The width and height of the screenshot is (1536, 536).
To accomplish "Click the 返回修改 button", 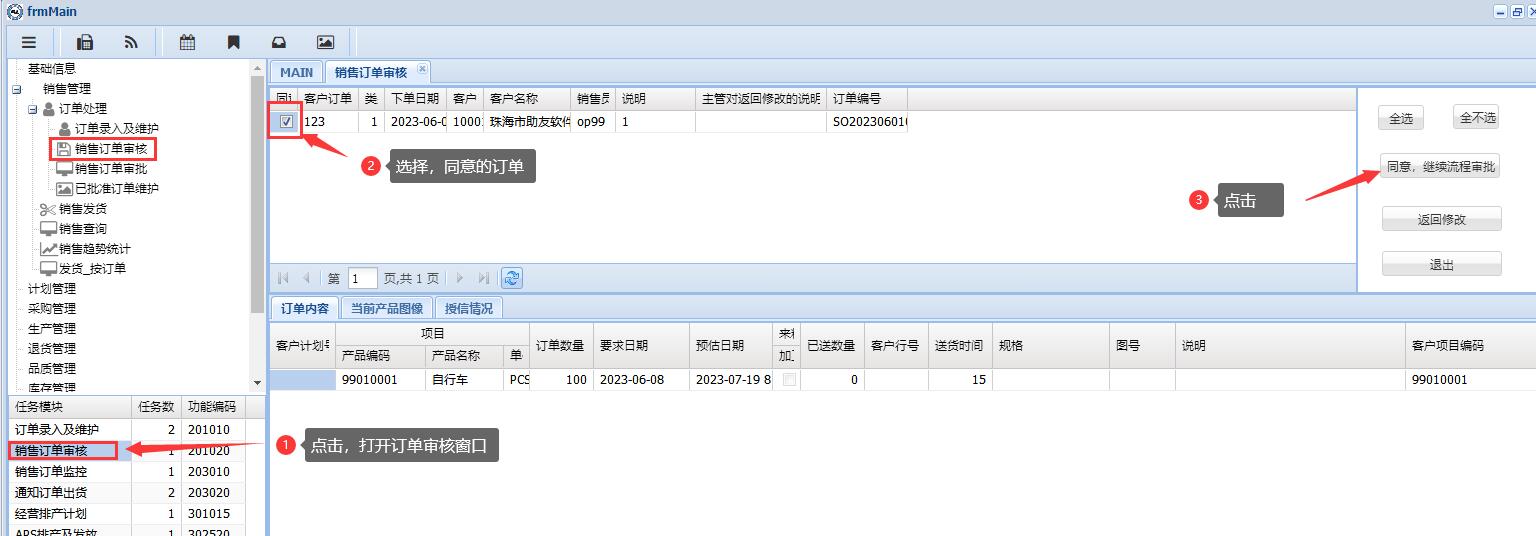I will (1441, 219).
